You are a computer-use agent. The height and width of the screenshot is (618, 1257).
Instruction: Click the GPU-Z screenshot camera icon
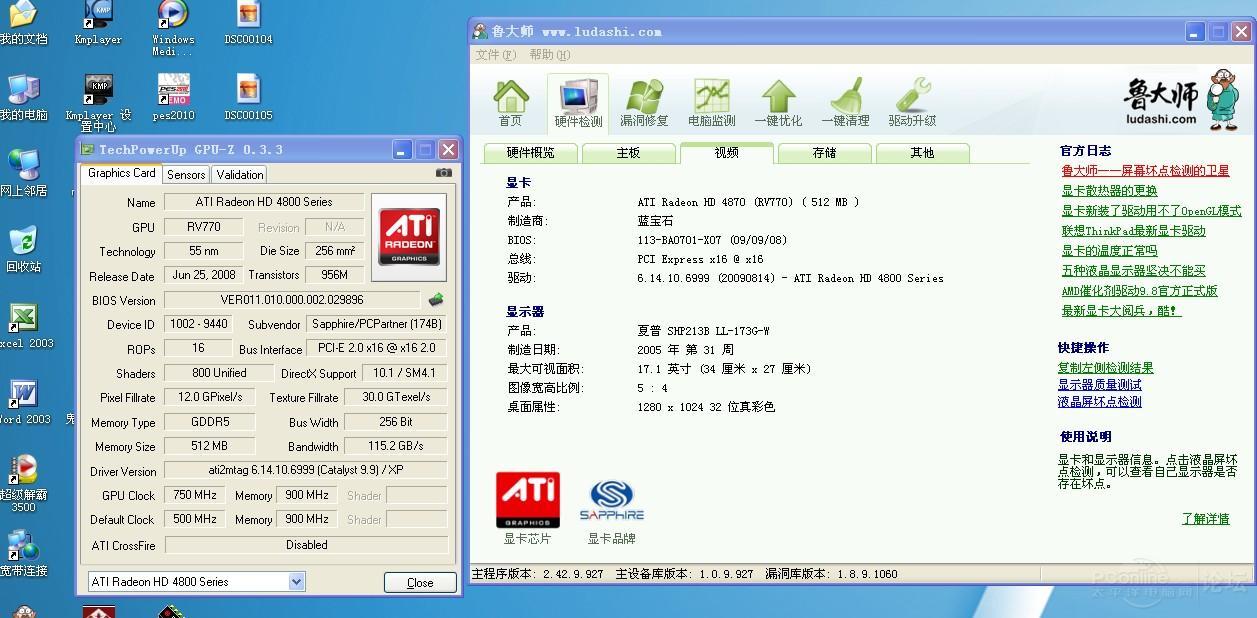click(x=444, y=173)
